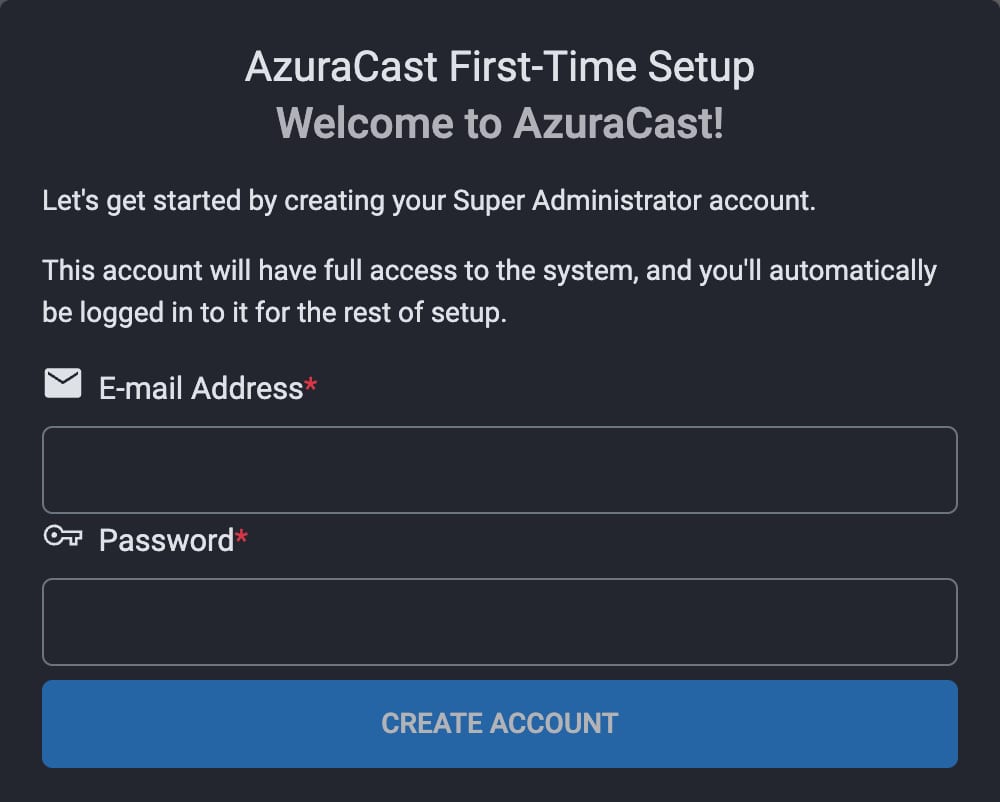Click the AzuraCast First-Time Setup heading

(500, 65)
